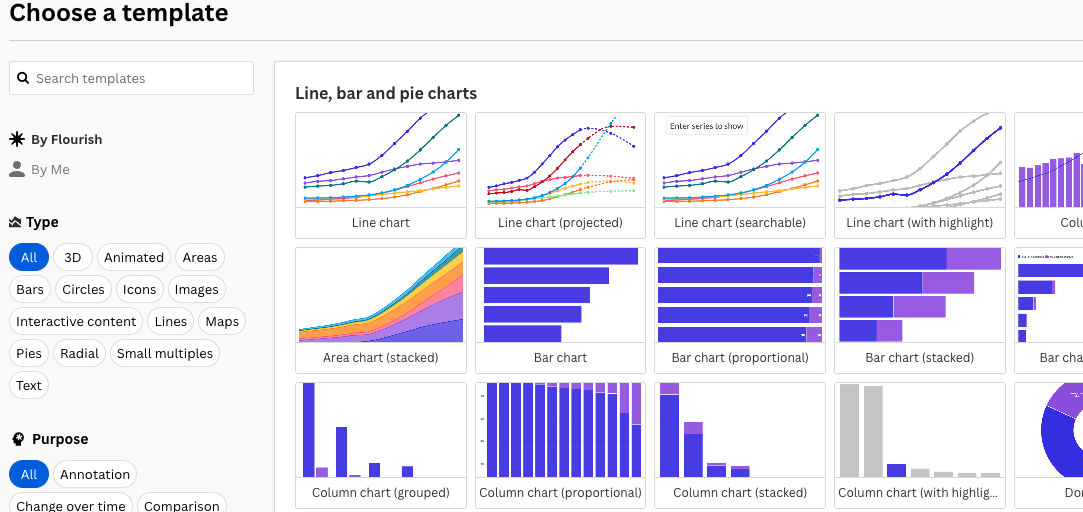Enable the Animated type filter
1083x512 pixels.
134,257
